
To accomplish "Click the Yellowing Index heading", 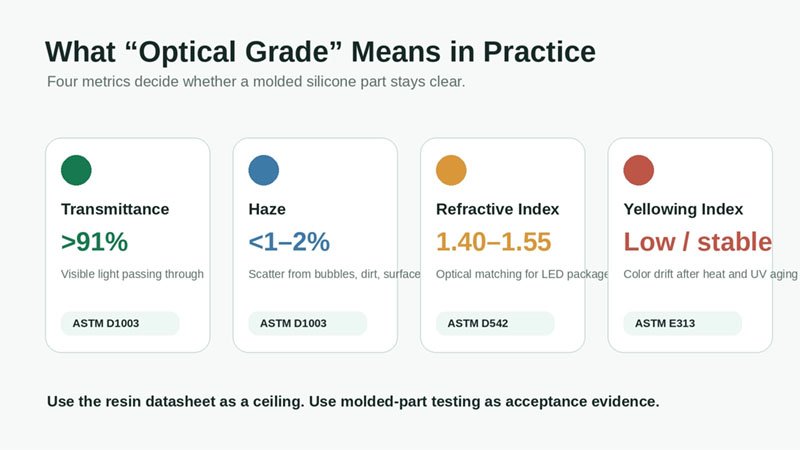I will click(683, 209).
